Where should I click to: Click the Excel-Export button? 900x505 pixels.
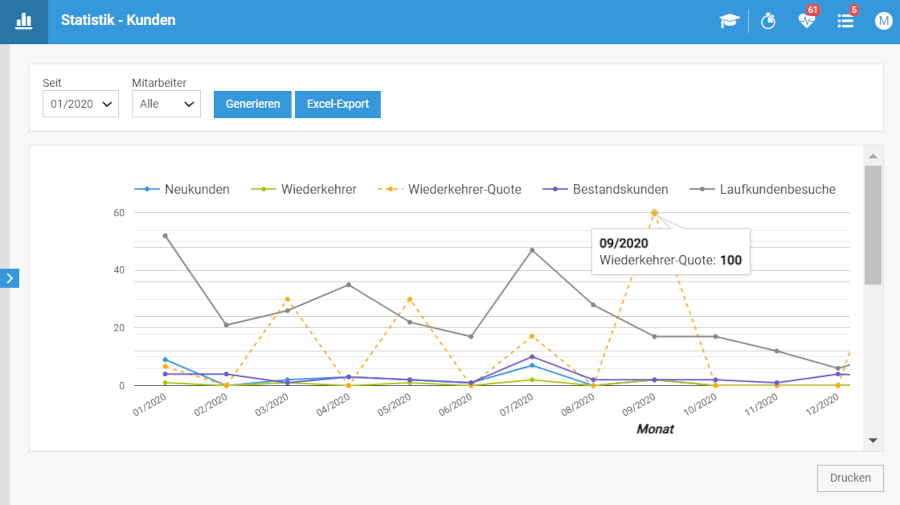coord(337,104)
